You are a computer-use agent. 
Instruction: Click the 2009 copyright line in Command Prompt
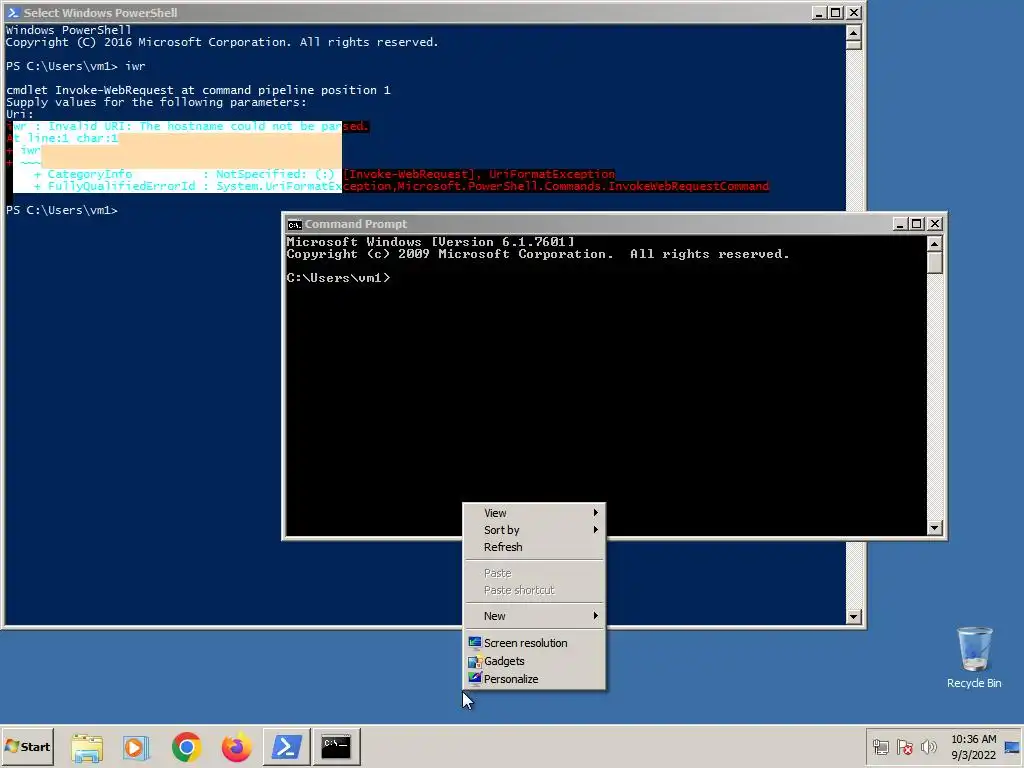[537, 254]
